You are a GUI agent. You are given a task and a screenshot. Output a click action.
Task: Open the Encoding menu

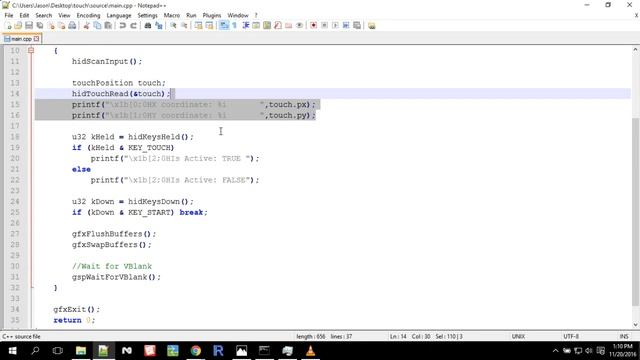tap(88, 15)
